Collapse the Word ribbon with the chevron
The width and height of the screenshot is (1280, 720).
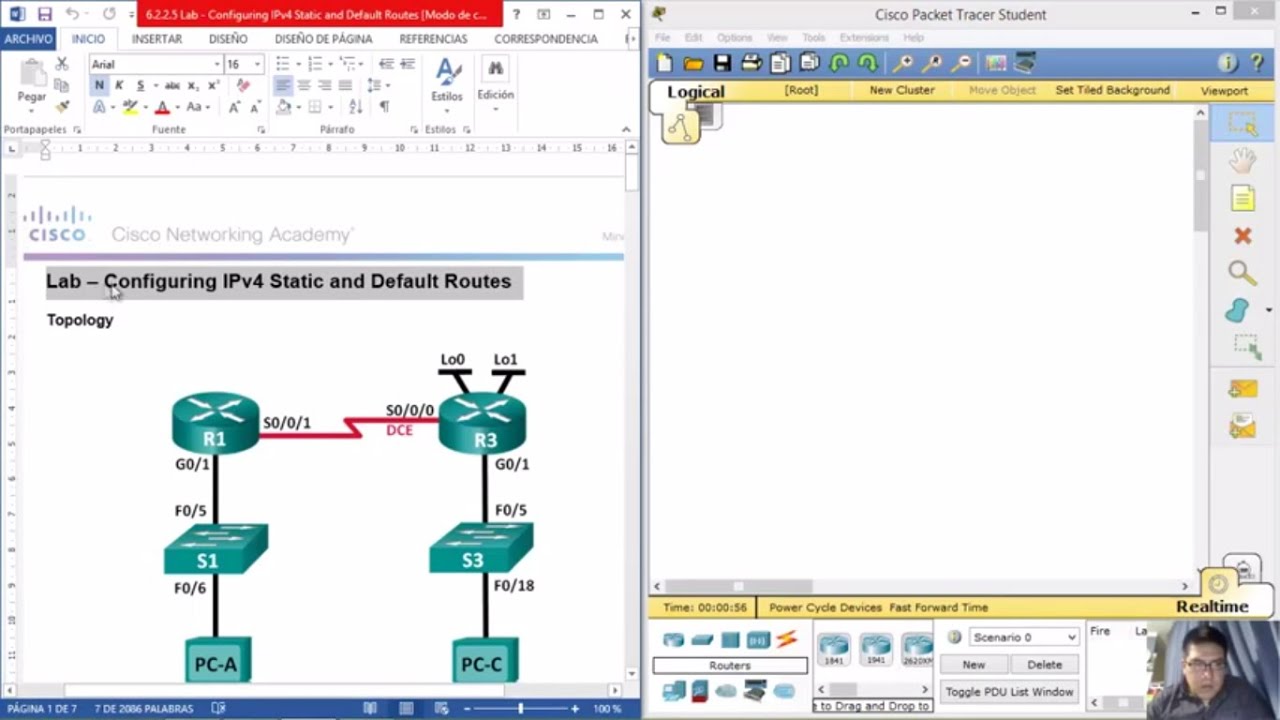626,129
